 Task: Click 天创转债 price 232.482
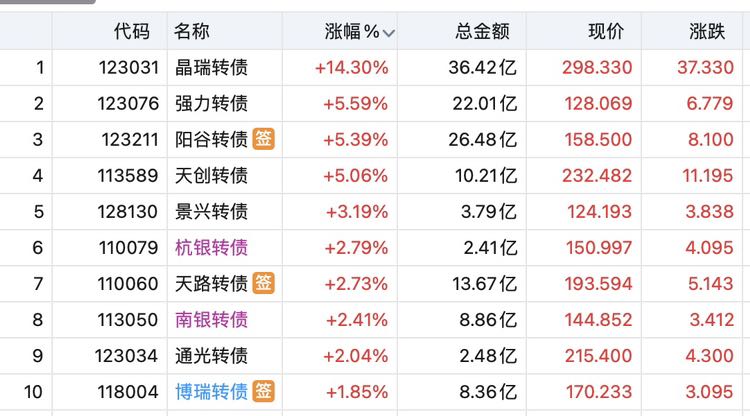[x=597, y=175]
